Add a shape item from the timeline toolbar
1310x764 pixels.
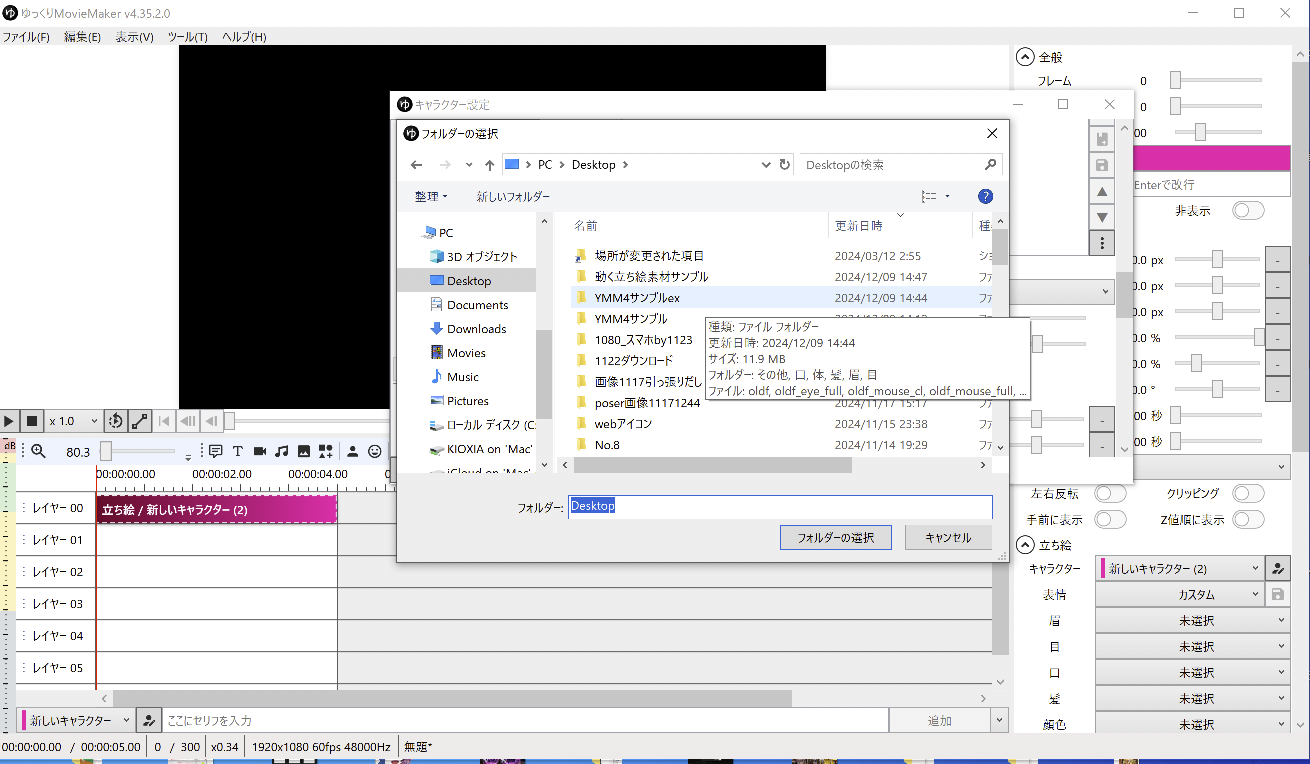(326, 451)
